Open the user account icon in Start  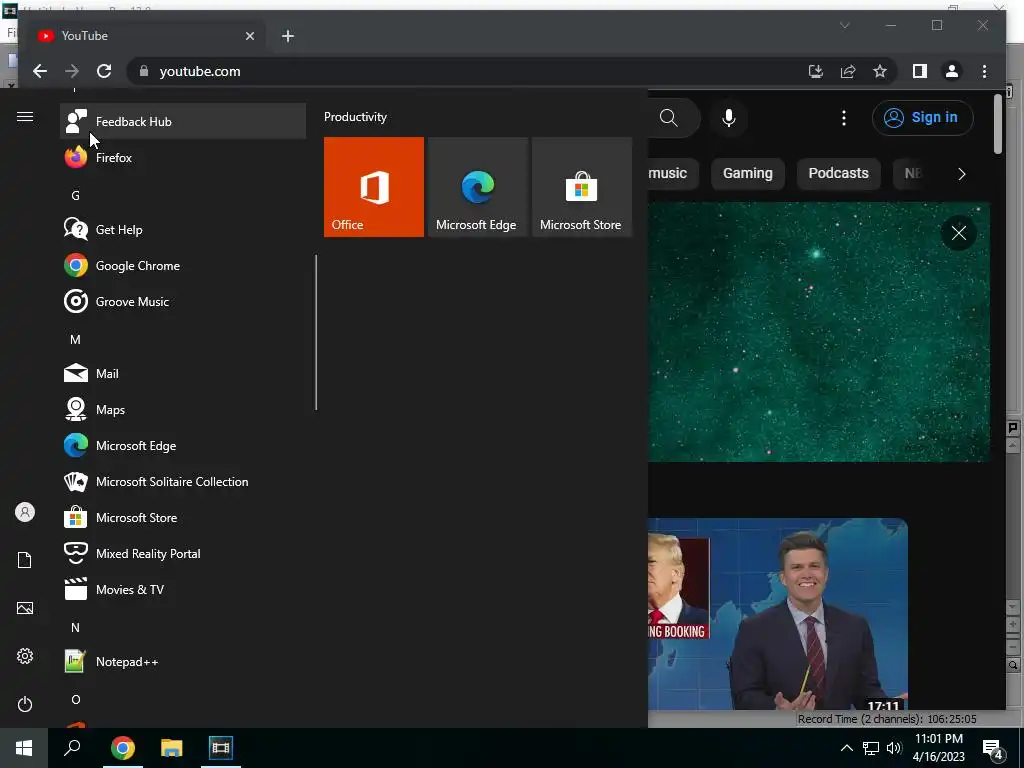[x=25, y=512]
